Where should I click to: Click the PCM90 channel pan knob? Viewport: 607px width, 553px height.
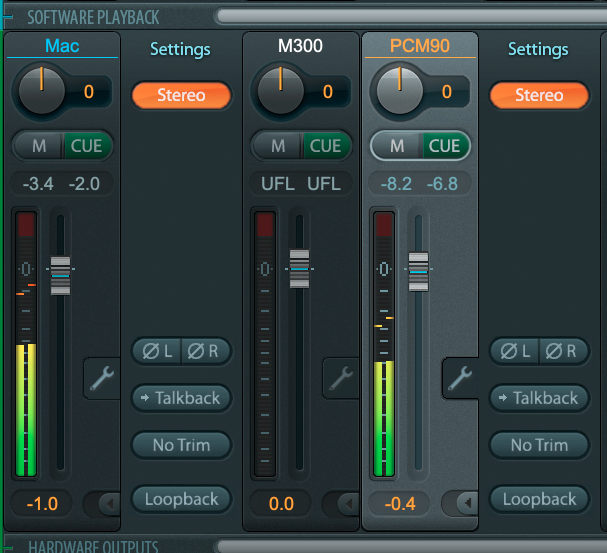coord(400,91)
